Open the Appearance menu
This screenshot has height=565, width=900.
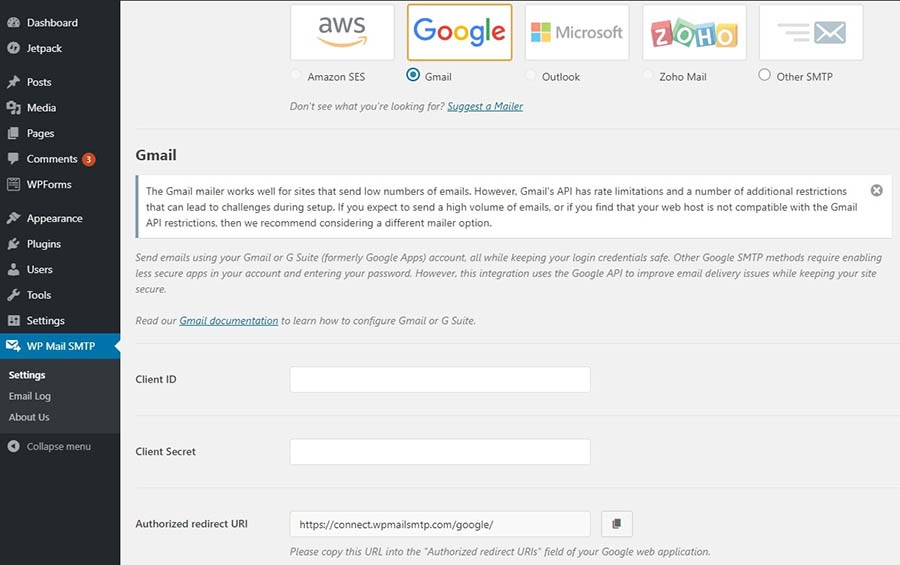54,218
